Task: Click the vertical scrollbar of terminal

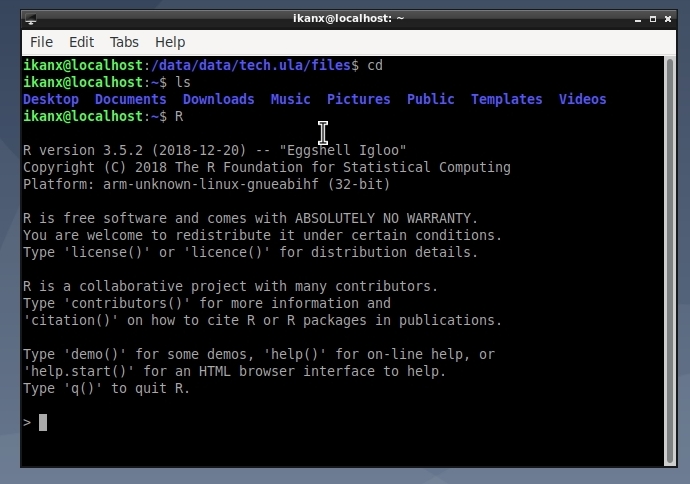Action: [670, 261]
